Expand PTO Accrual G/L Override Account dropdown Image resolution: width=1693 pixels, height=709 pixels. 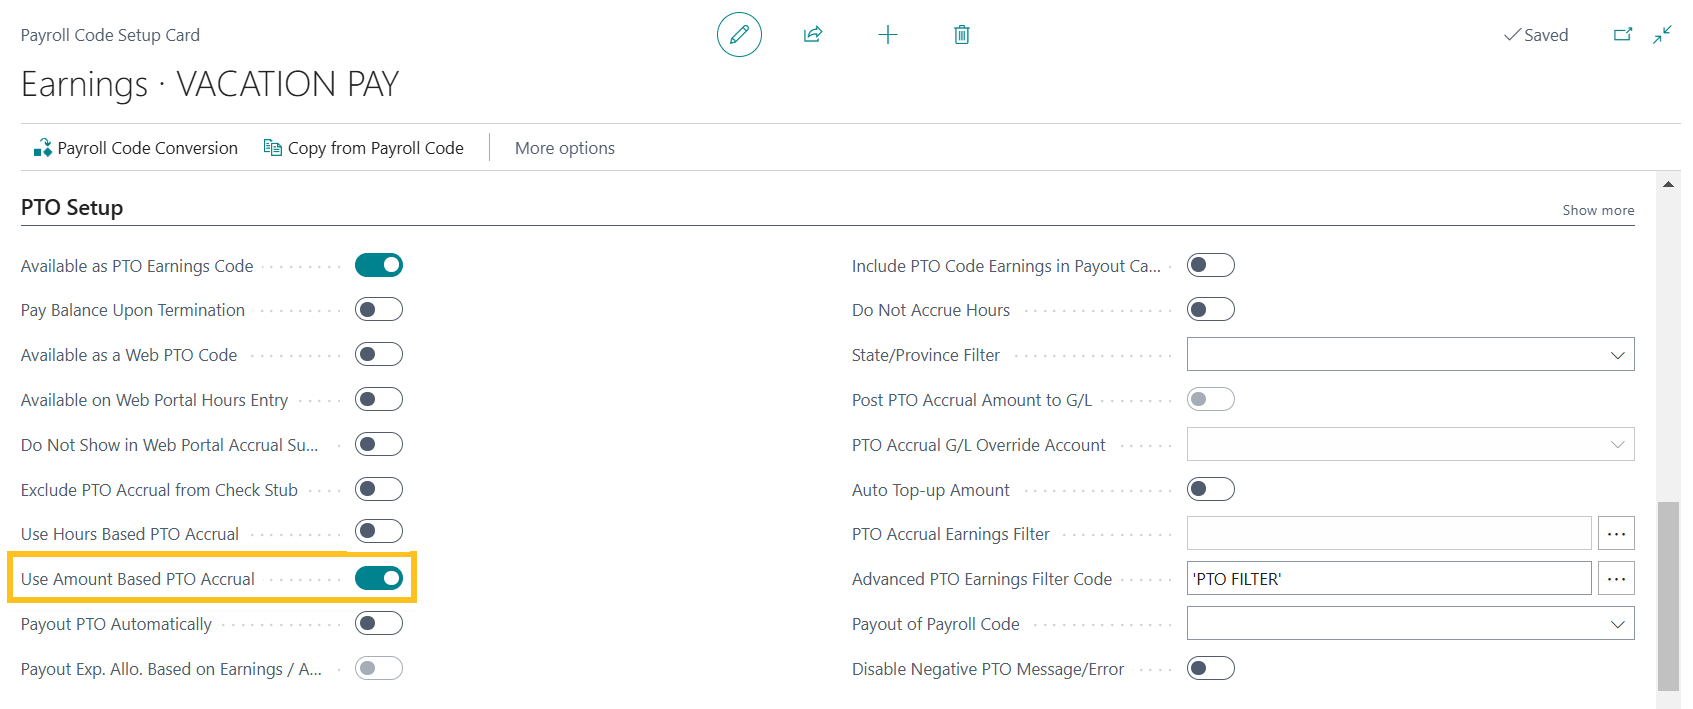1617,445
